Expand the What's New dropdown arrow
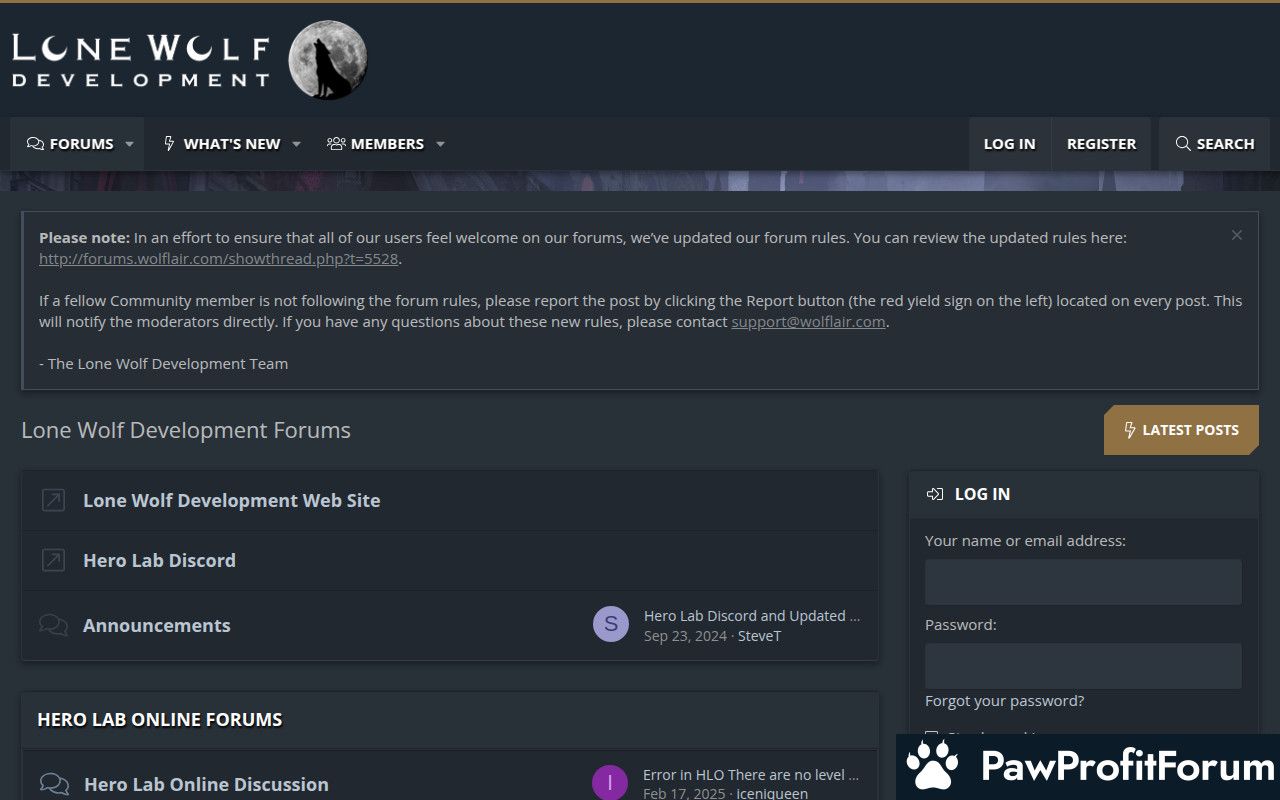 pyautogui.click(x=296, y=144)
